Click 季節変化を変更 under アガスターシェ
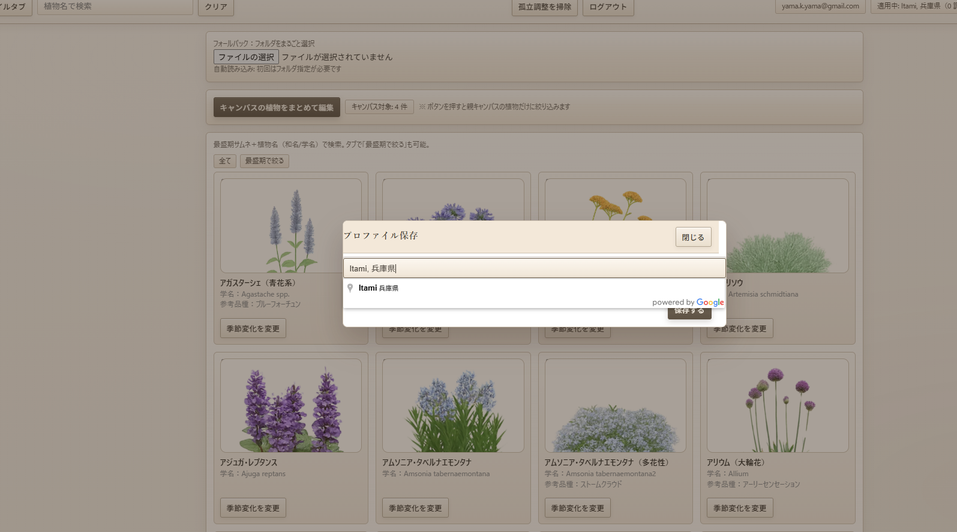 (x=253, y=328)
